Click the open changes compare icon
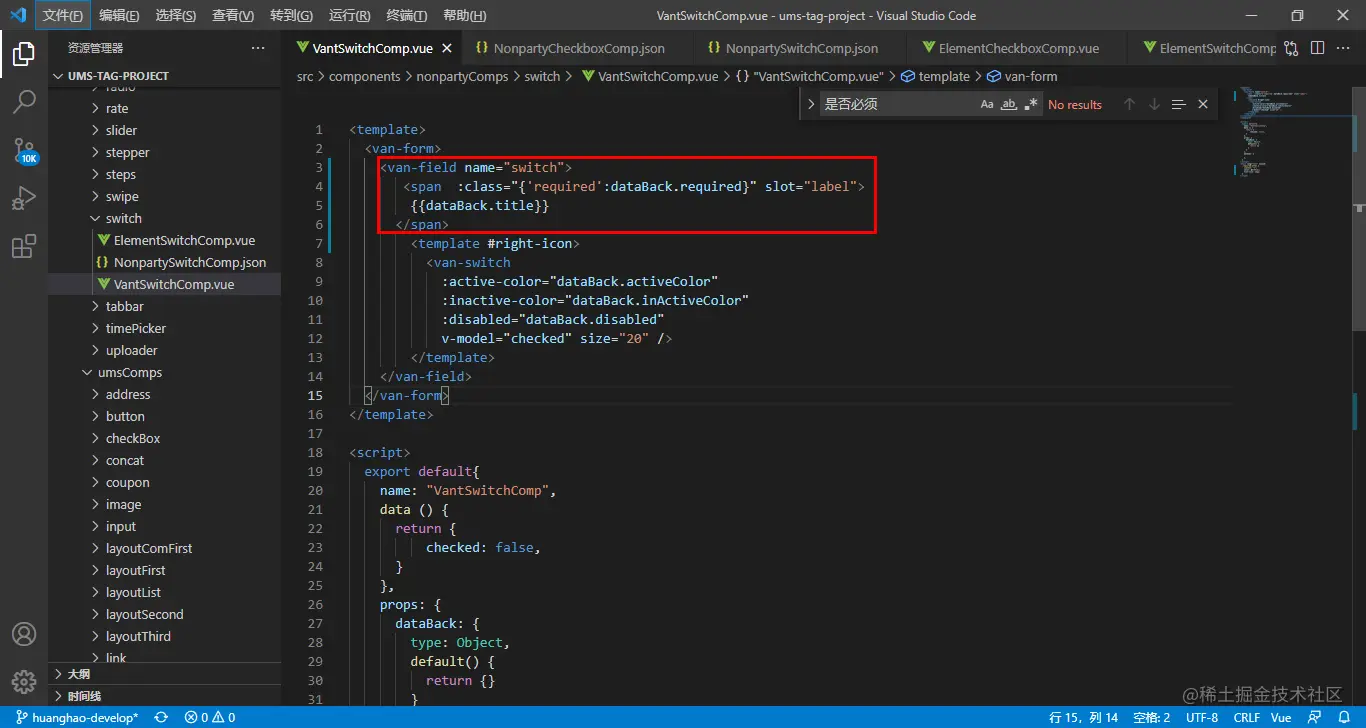The height and width of the screenshot is (728, 1366). (x=1291, y=48)
